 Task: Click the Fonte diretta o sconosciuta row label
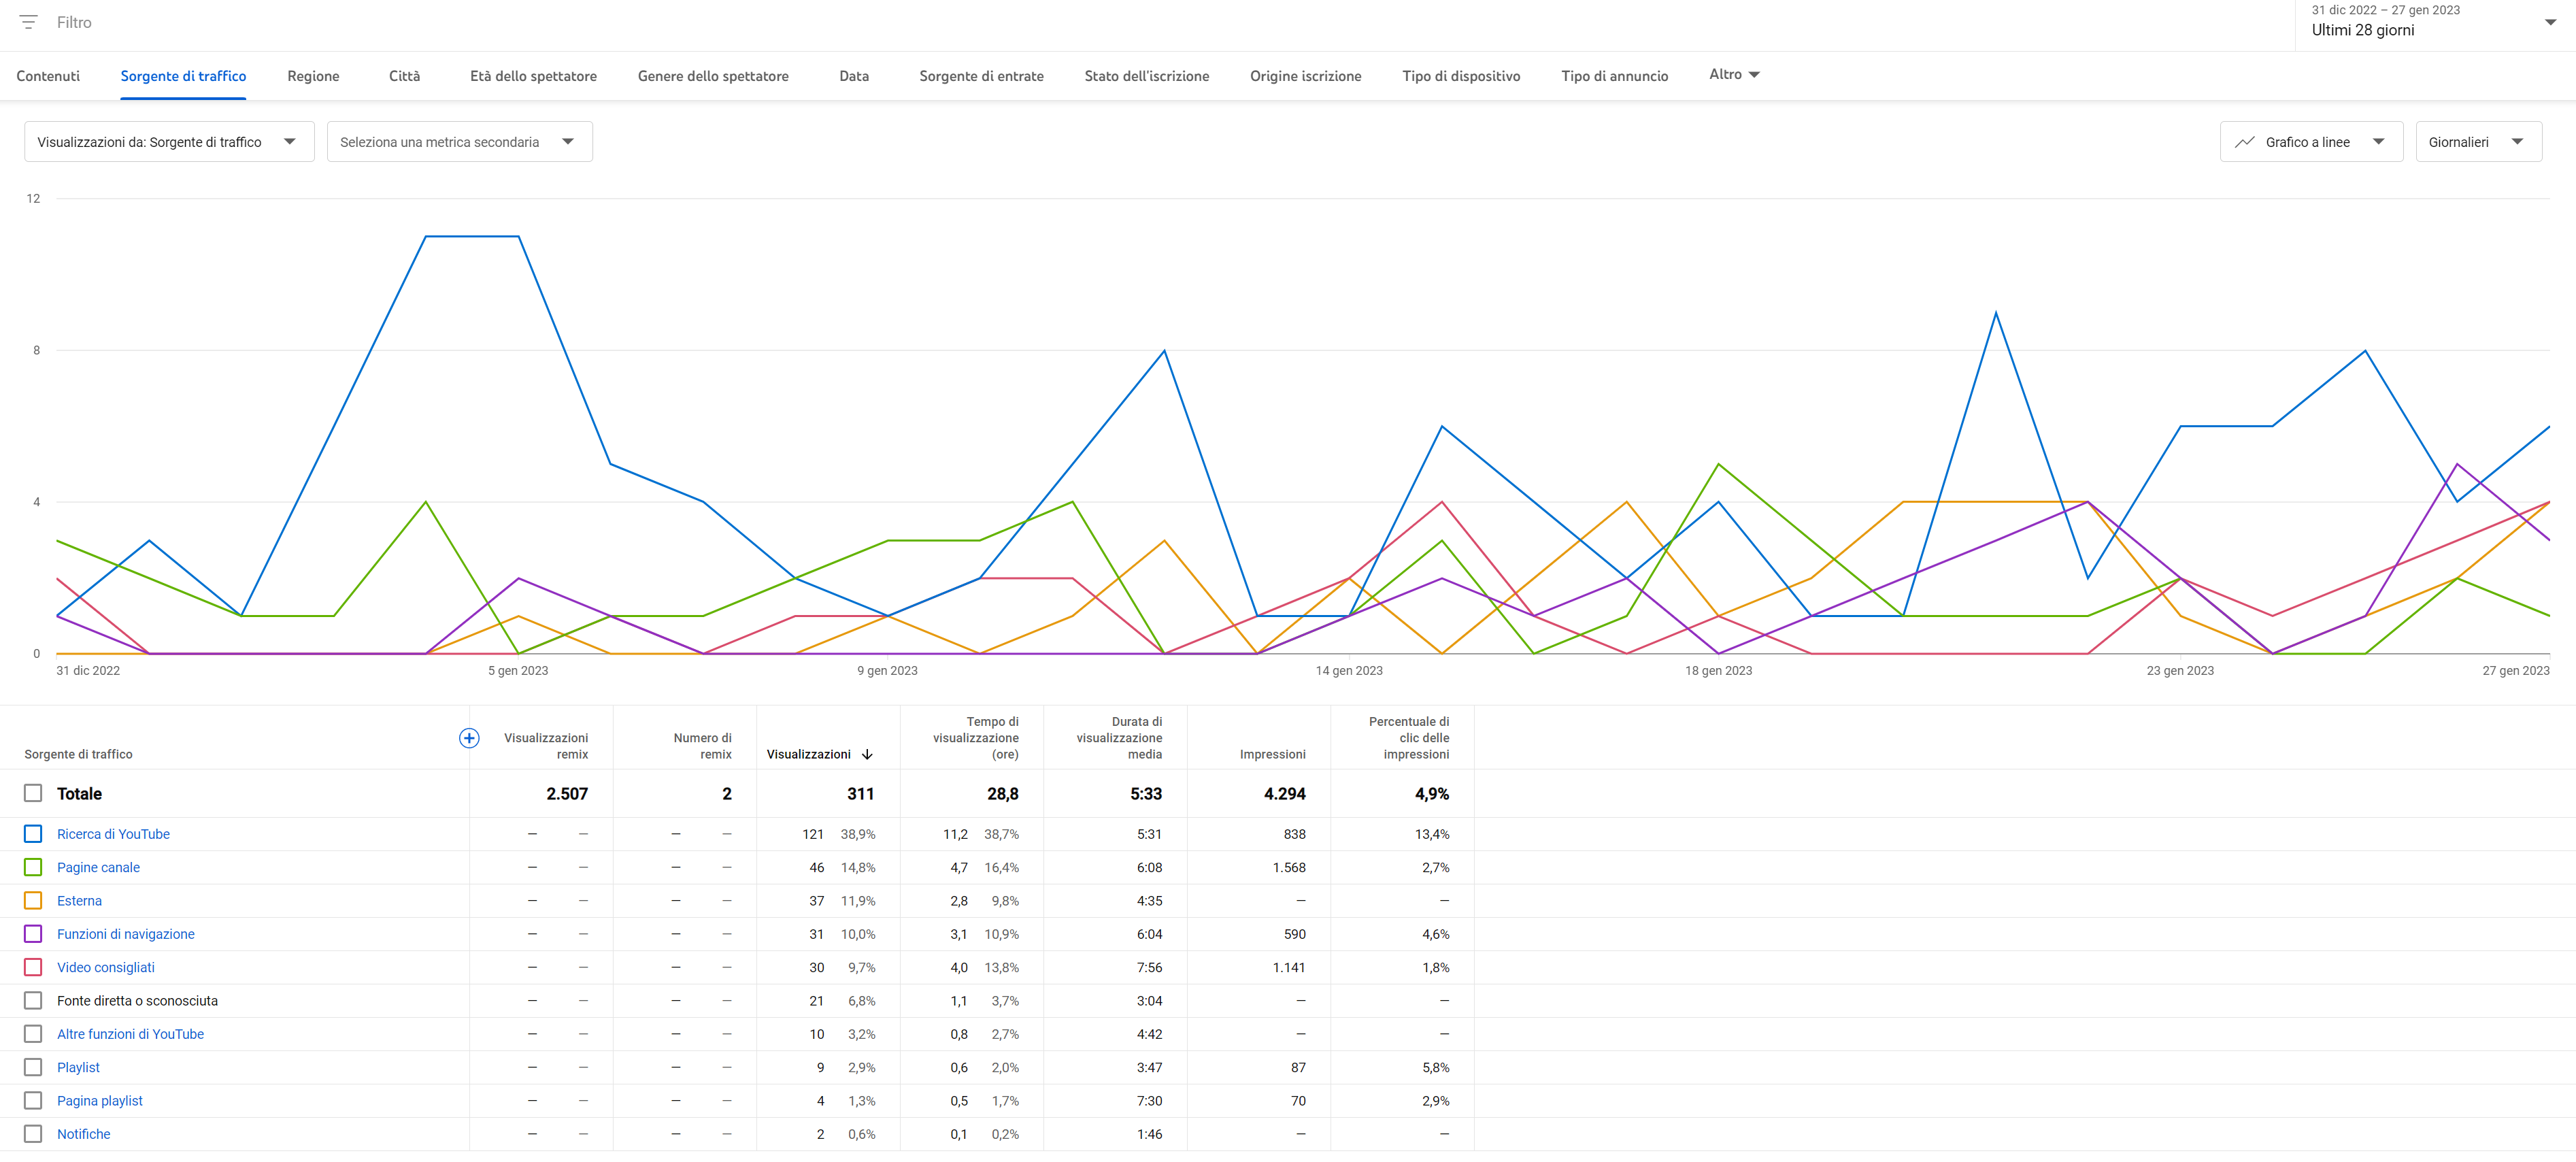pyautogui.click(x=137, y=1001)
